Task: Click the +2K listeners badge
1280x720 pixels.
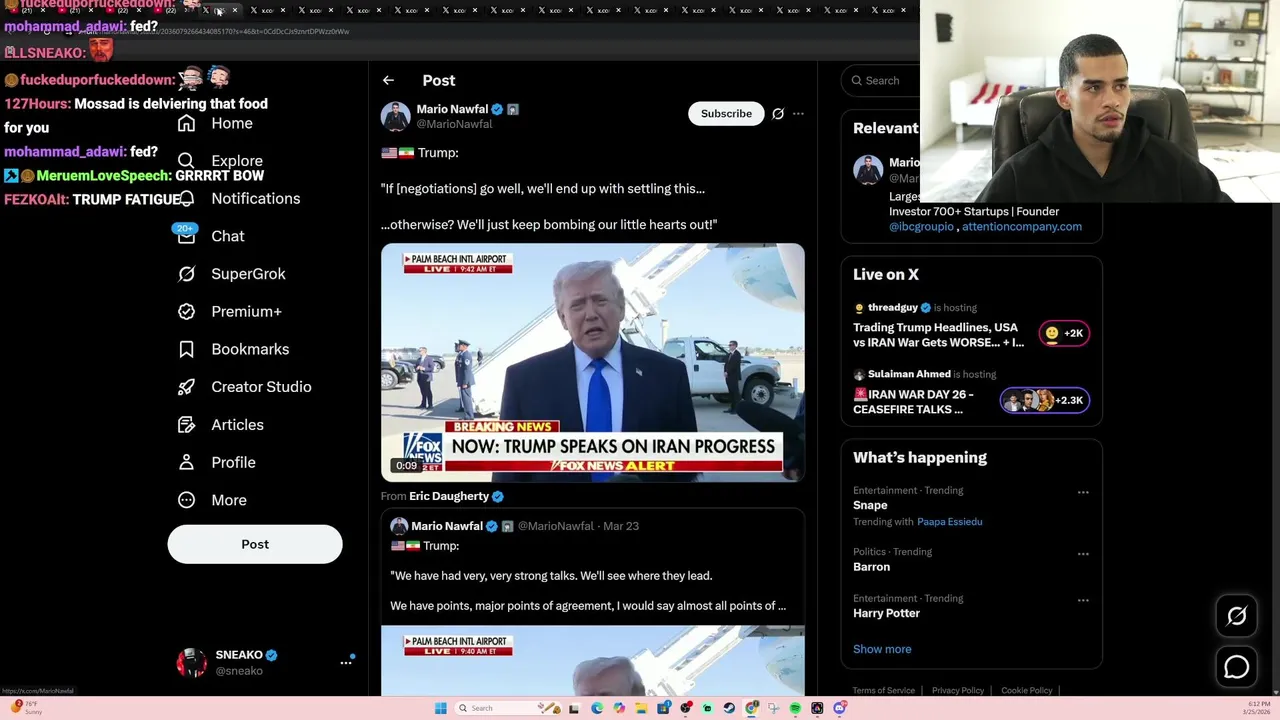Action: (x=1064, y=333)
